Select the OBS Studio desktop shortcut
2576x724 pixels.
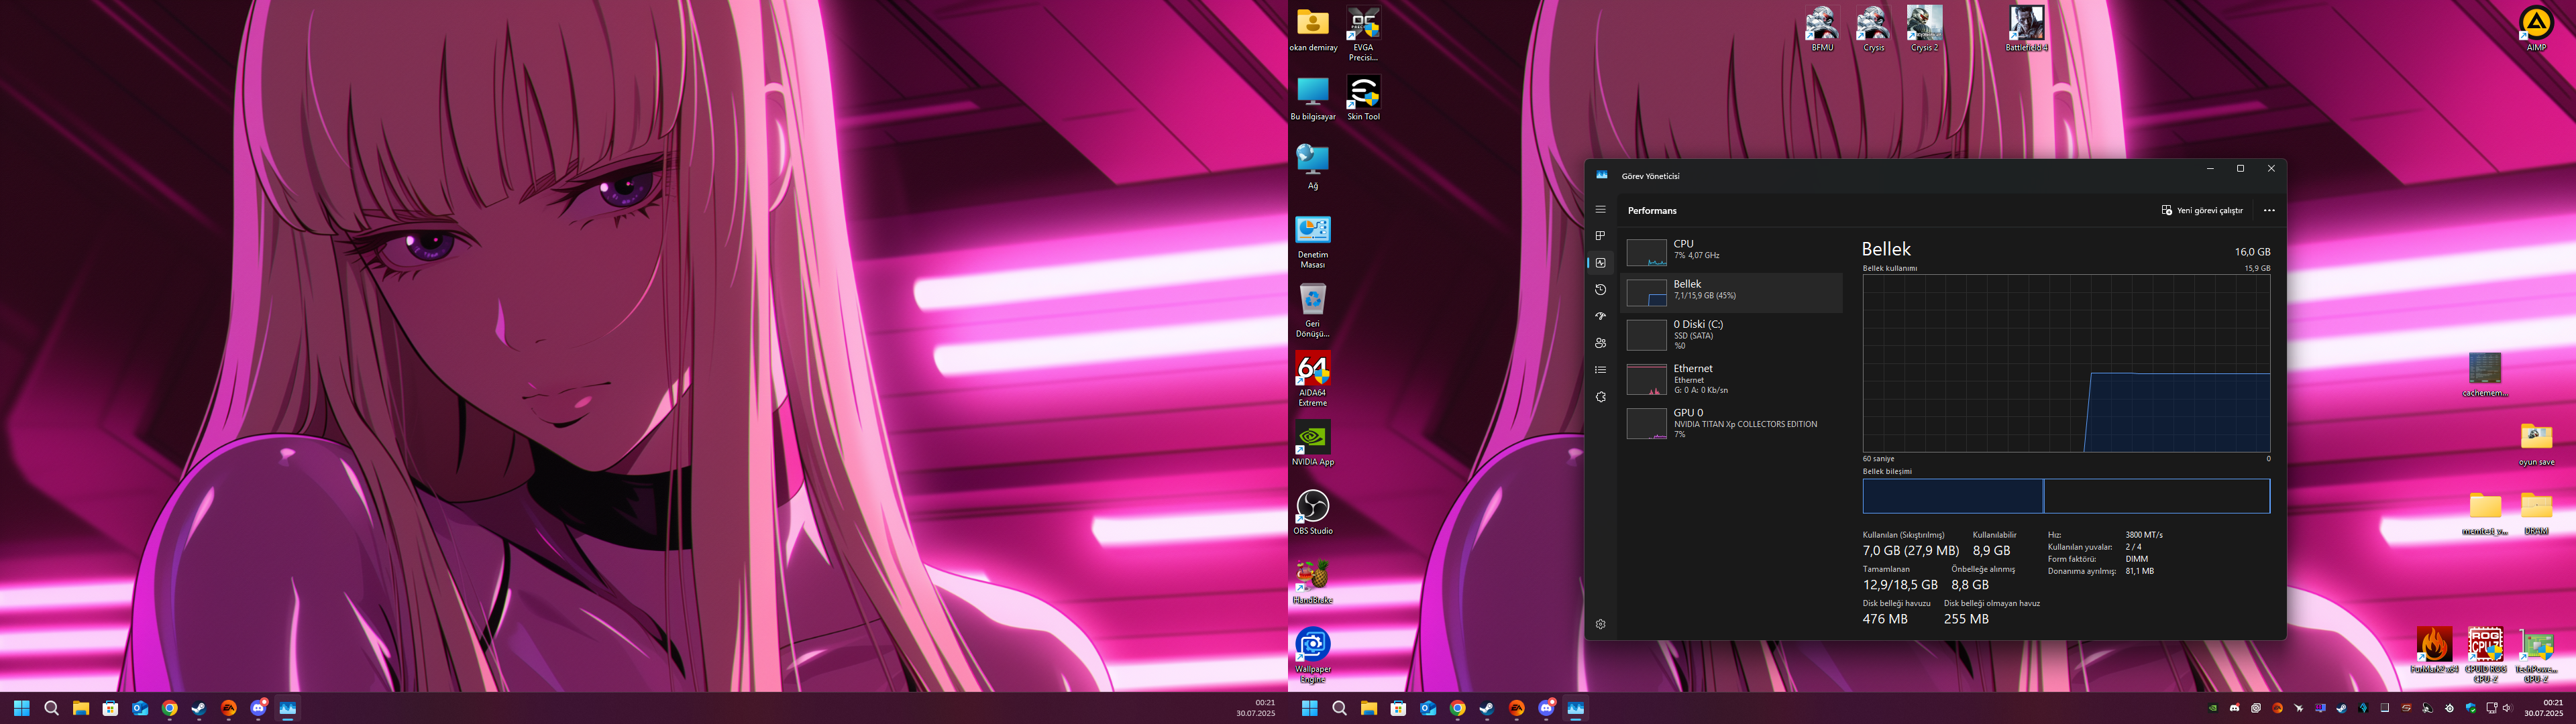click(x=1312, y=513)
